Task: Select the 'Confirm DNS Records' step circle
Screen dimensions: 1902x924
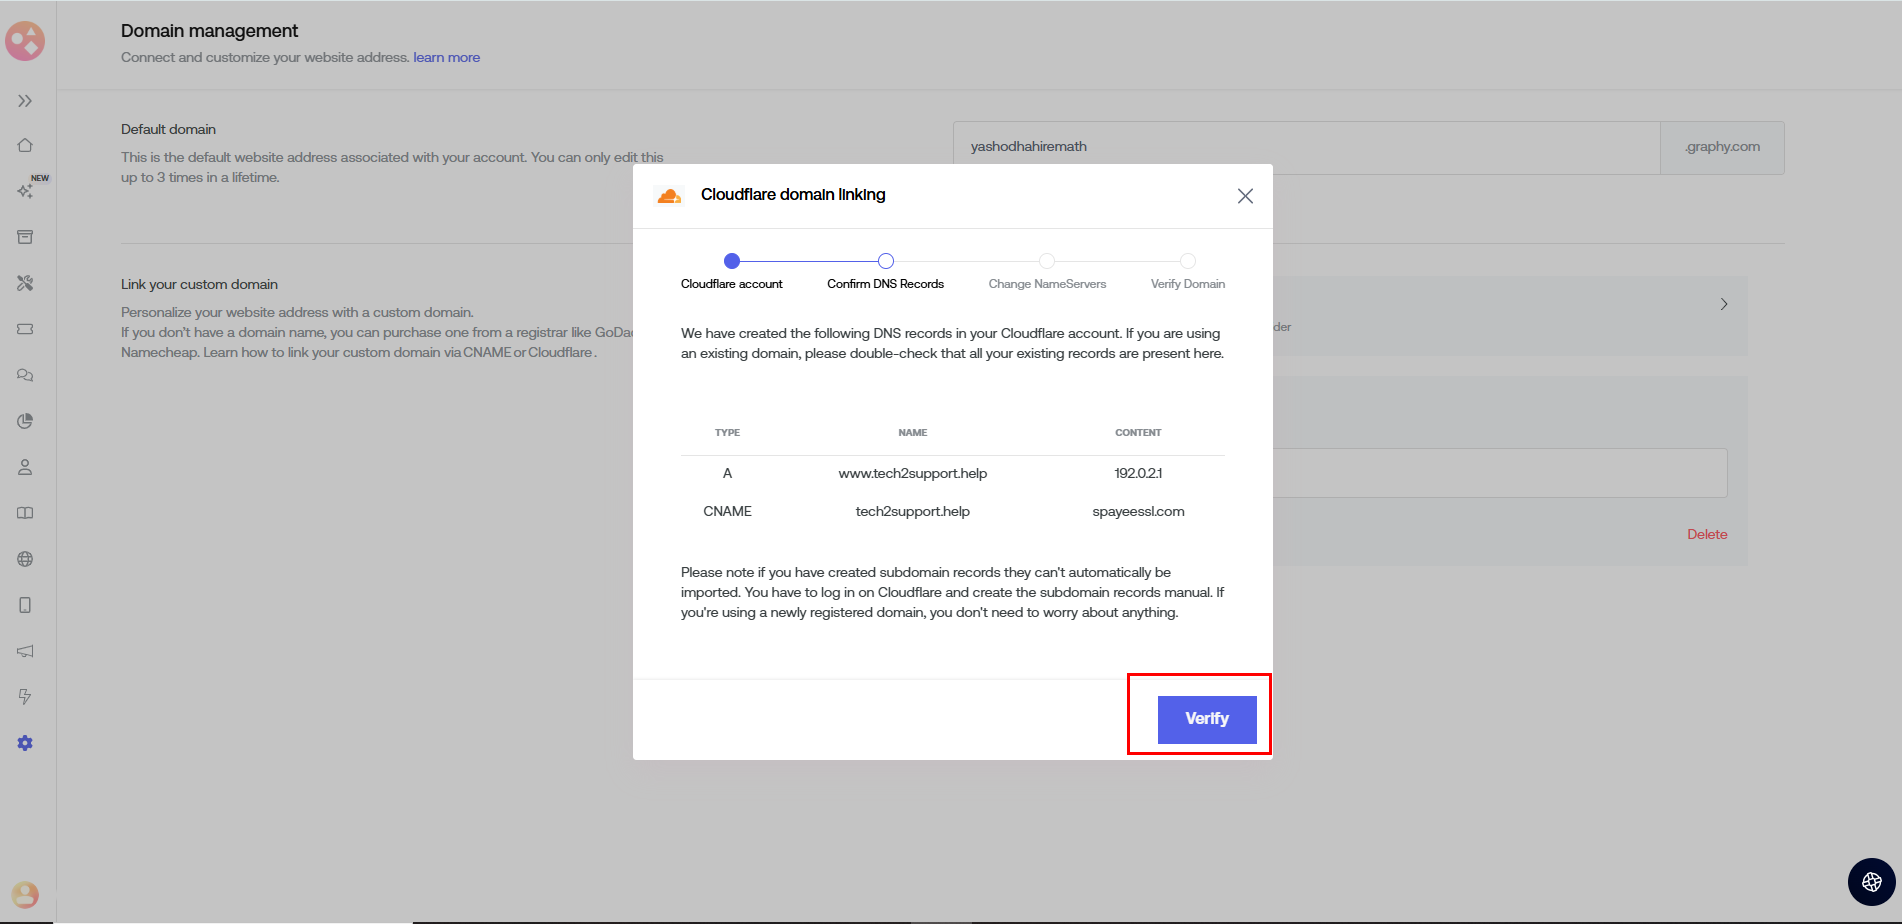Action: (x=885, y=261)
